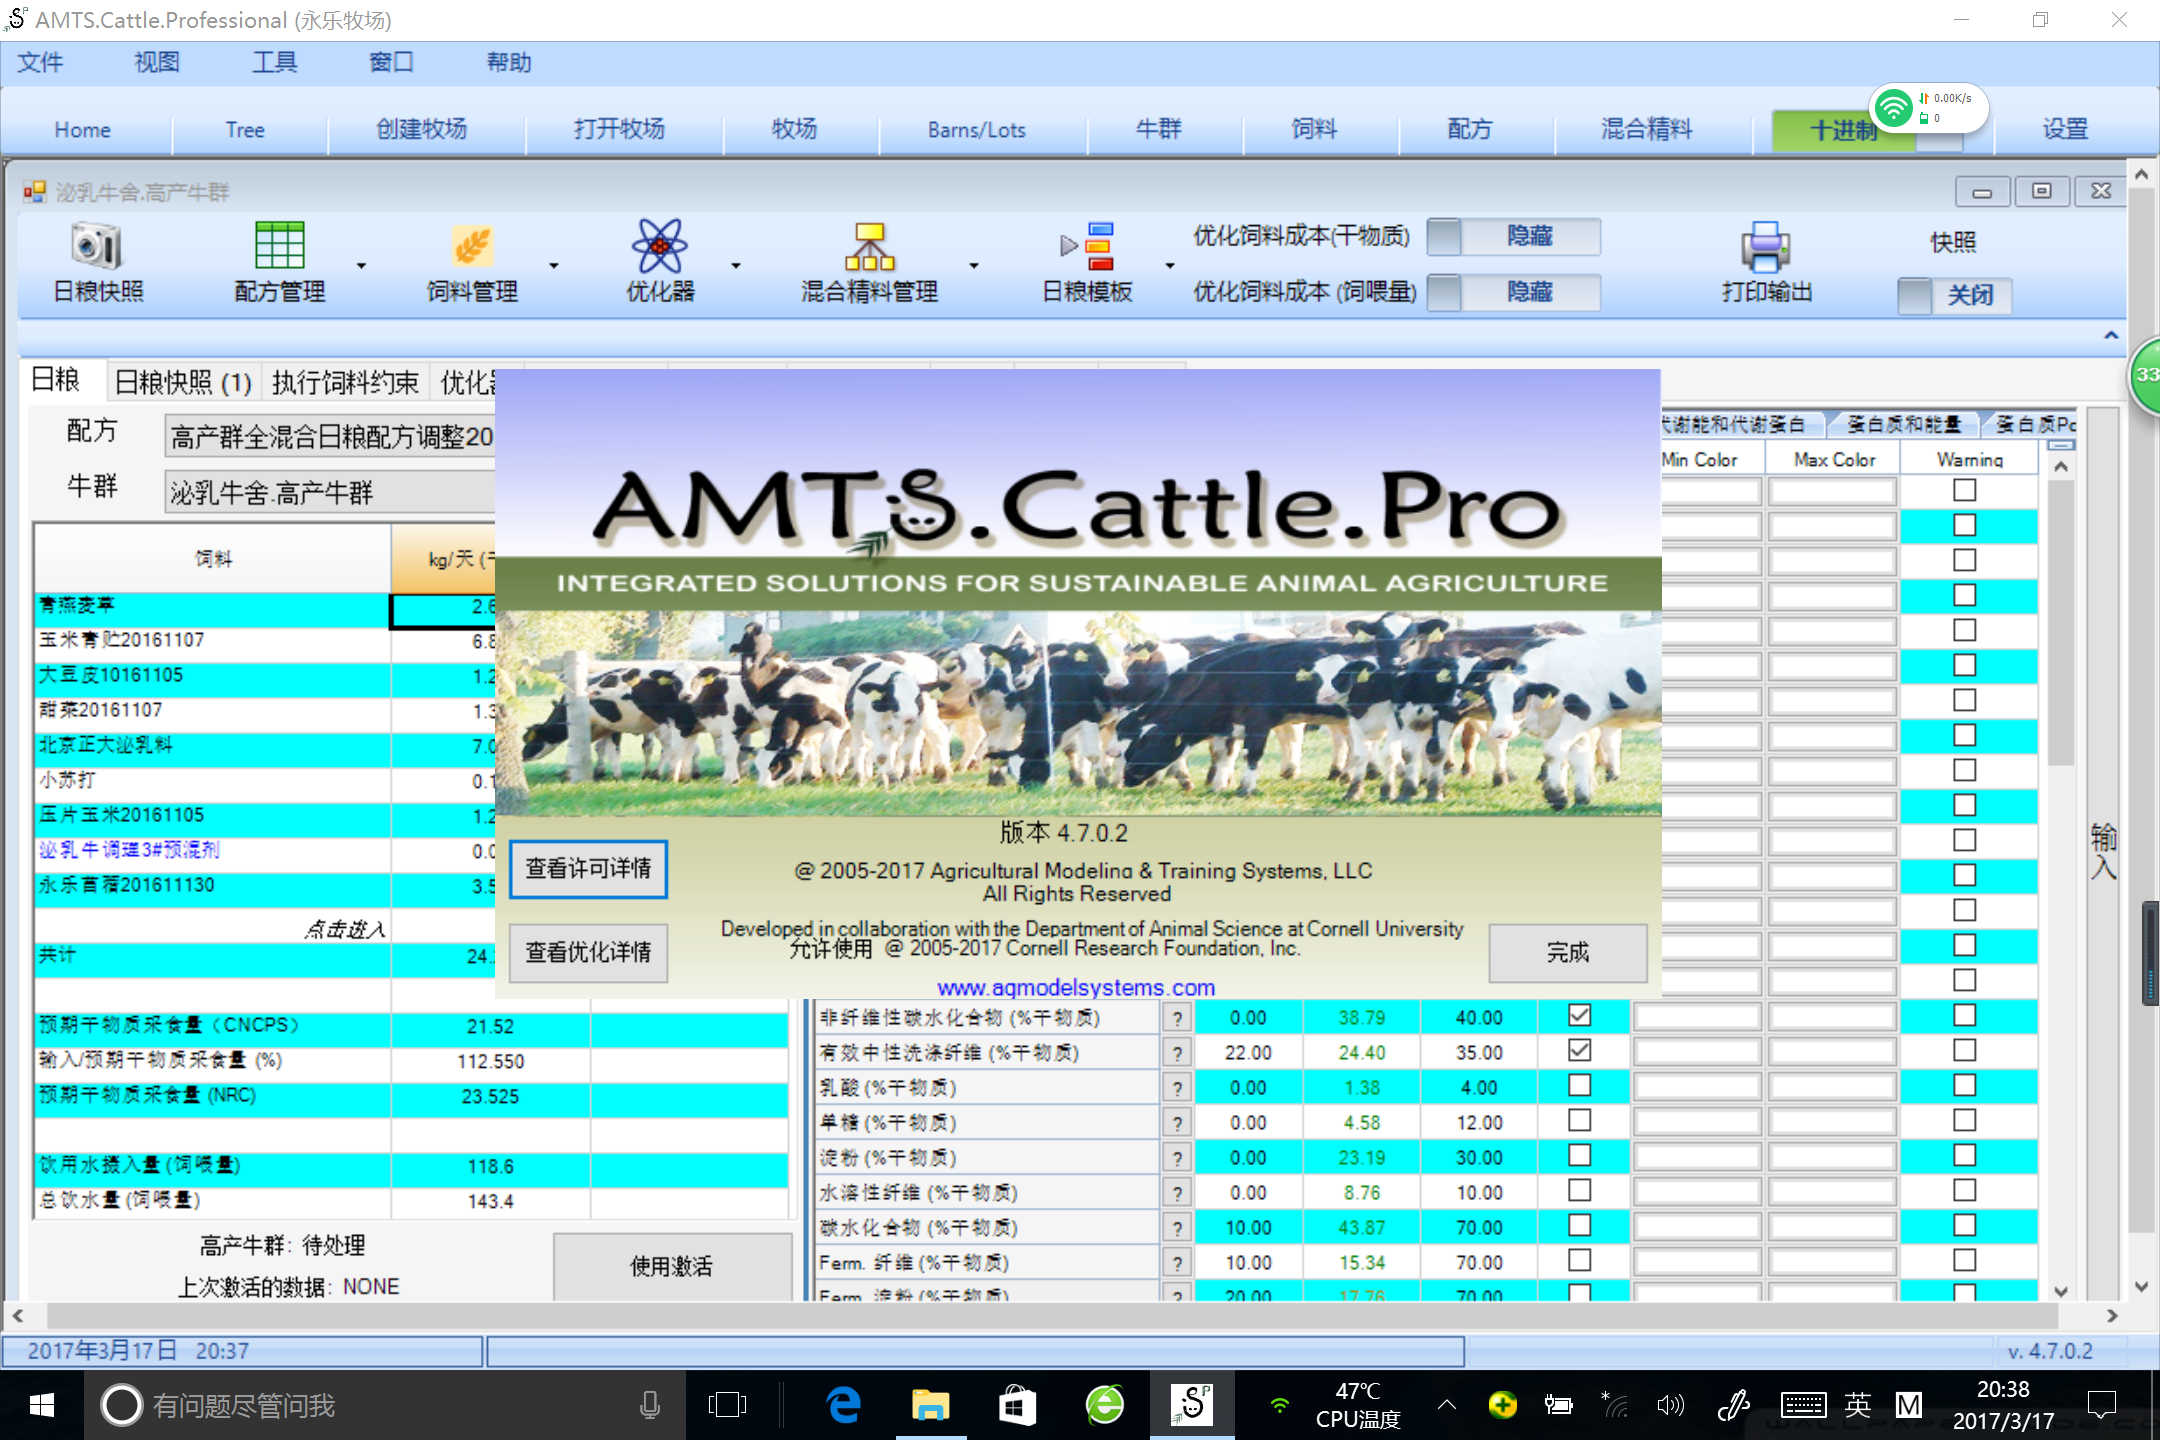Click 完成 to close splash

(x=1567, y=952)
